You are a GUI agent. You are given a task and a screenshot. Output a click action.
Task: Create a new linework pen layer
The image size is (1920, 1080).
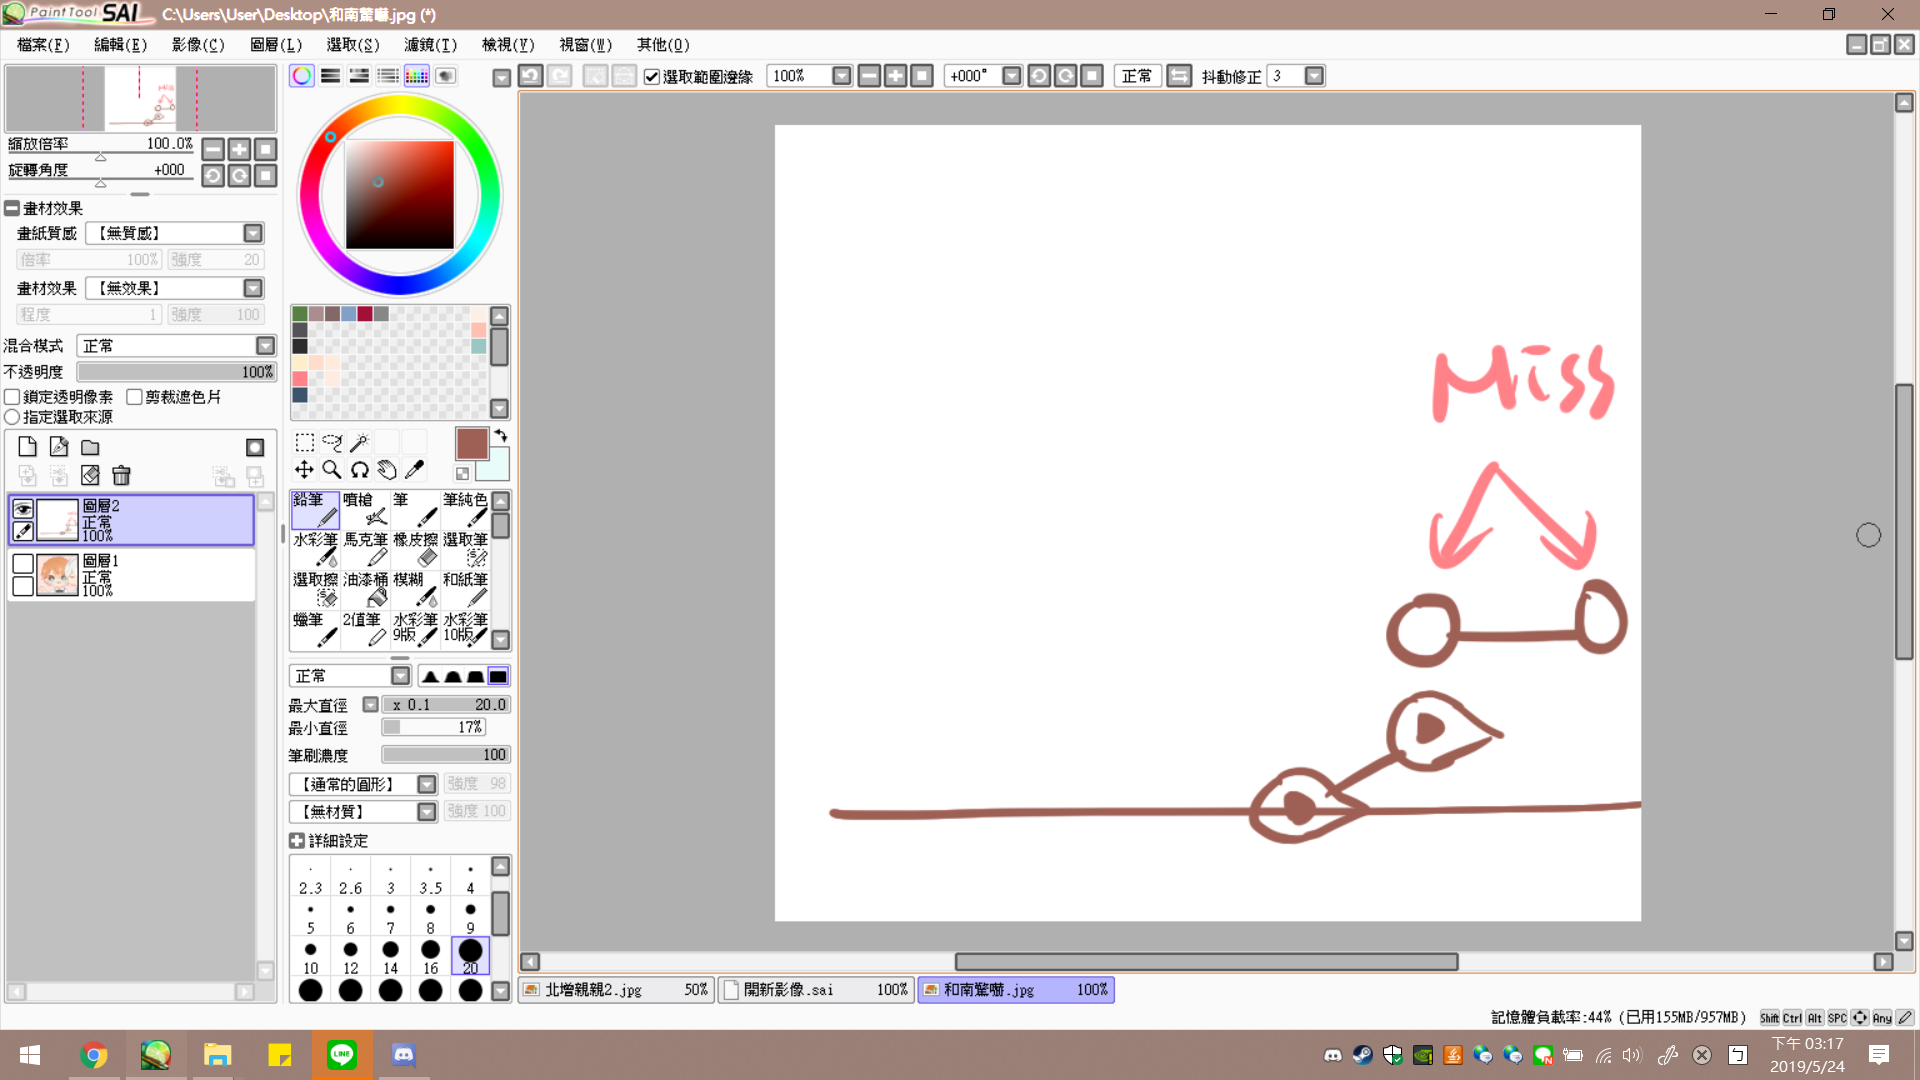(x=59, y=447)
